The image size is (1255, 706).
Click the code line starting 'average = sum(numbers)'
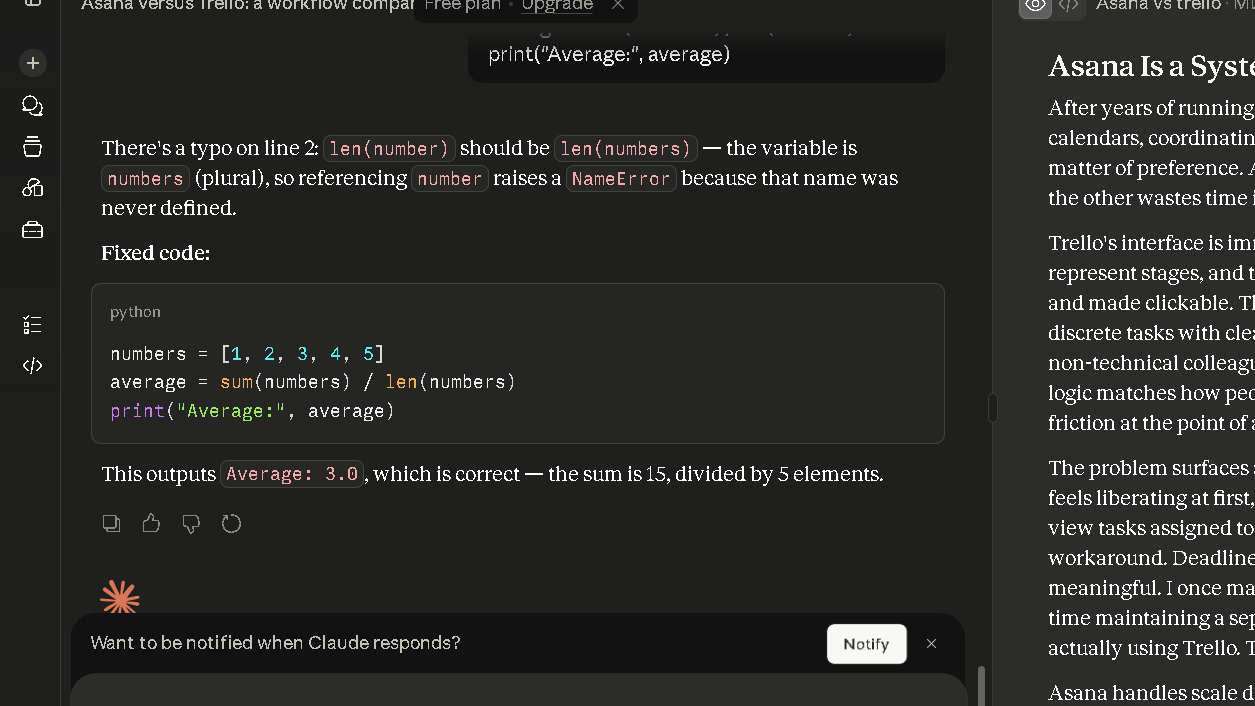coord(313,382)
